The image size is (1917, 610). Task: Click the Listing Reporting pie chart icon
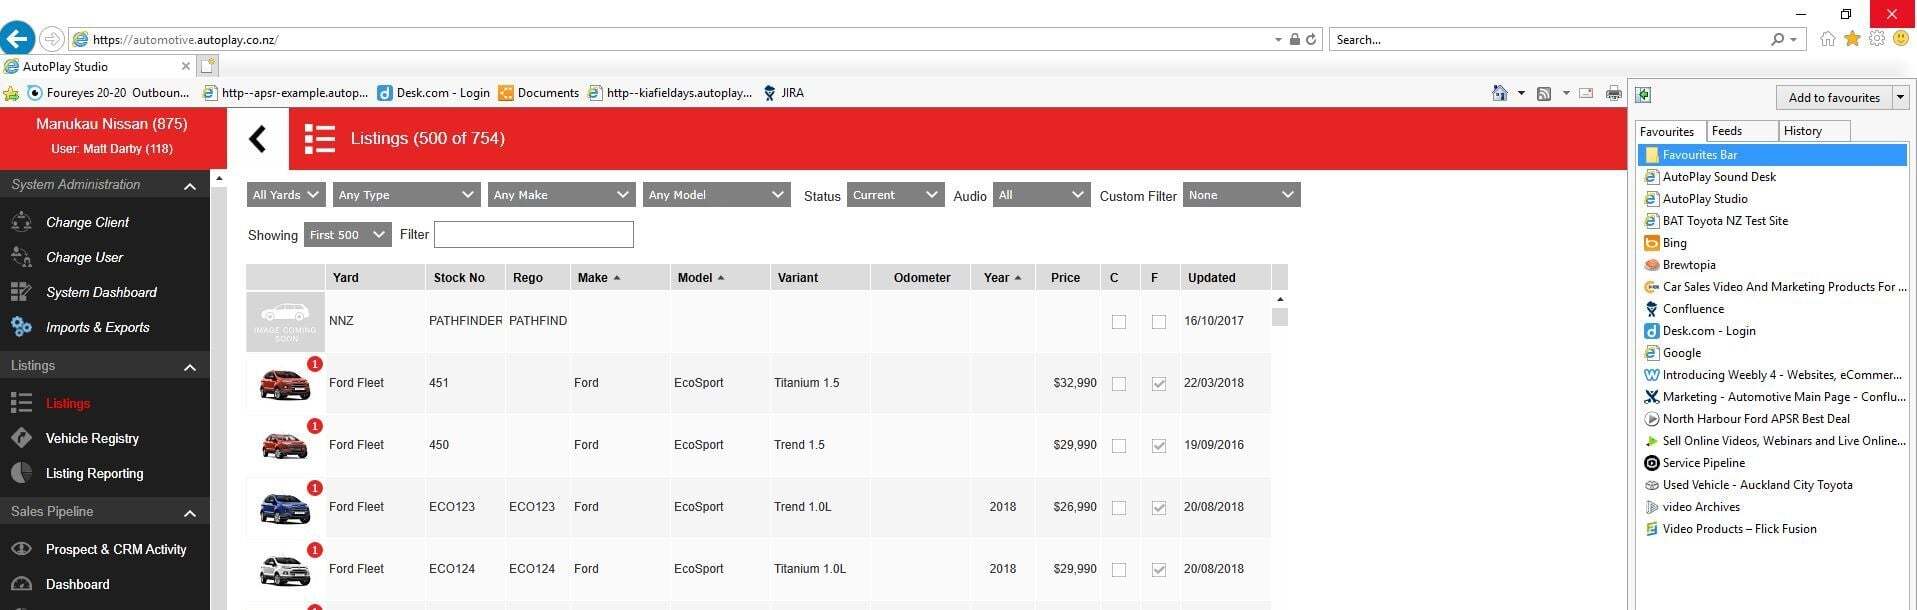21,473
